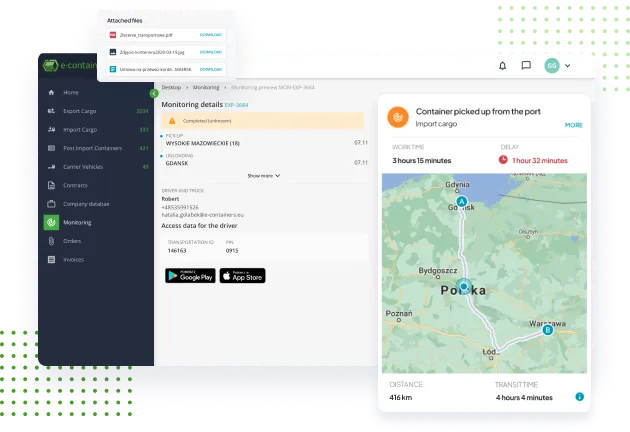Screen dimensions: 630x432
Task: Open Orders menu item
Action: (x=72, y=241)
